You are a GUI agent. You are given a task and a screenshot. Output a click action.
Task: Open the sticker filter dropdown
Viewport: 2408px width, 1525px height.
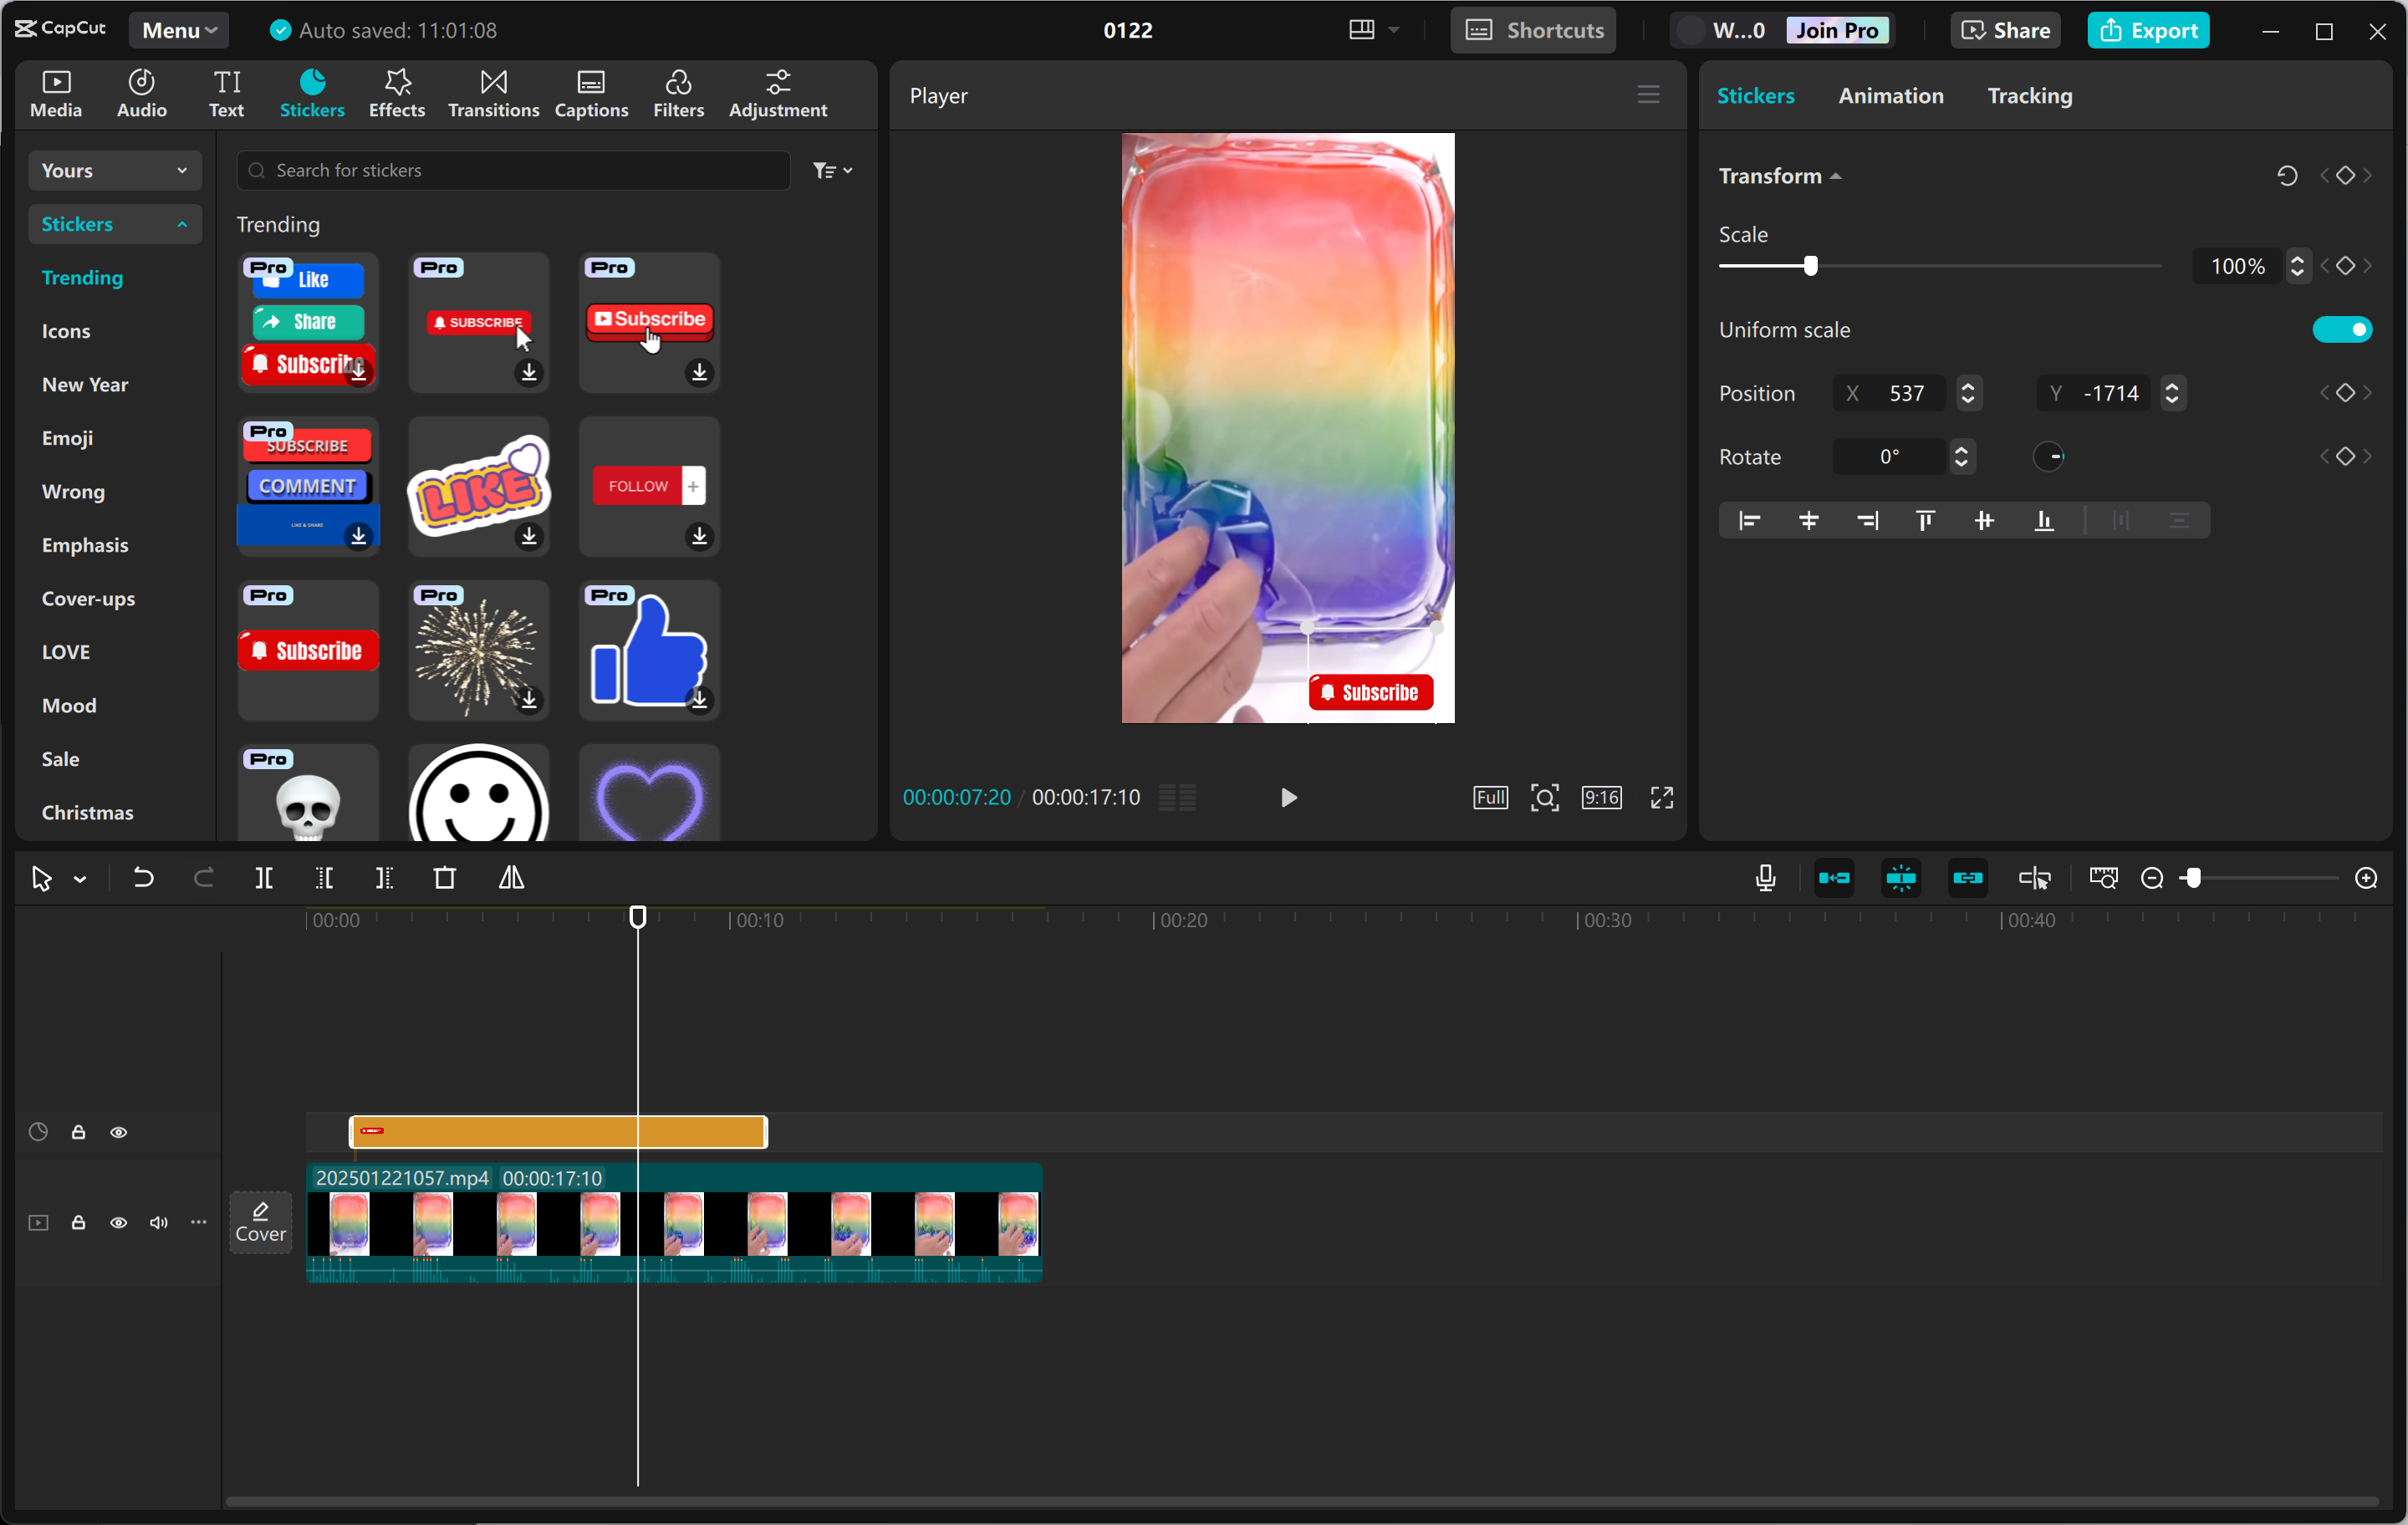click(x=832, y=169)
